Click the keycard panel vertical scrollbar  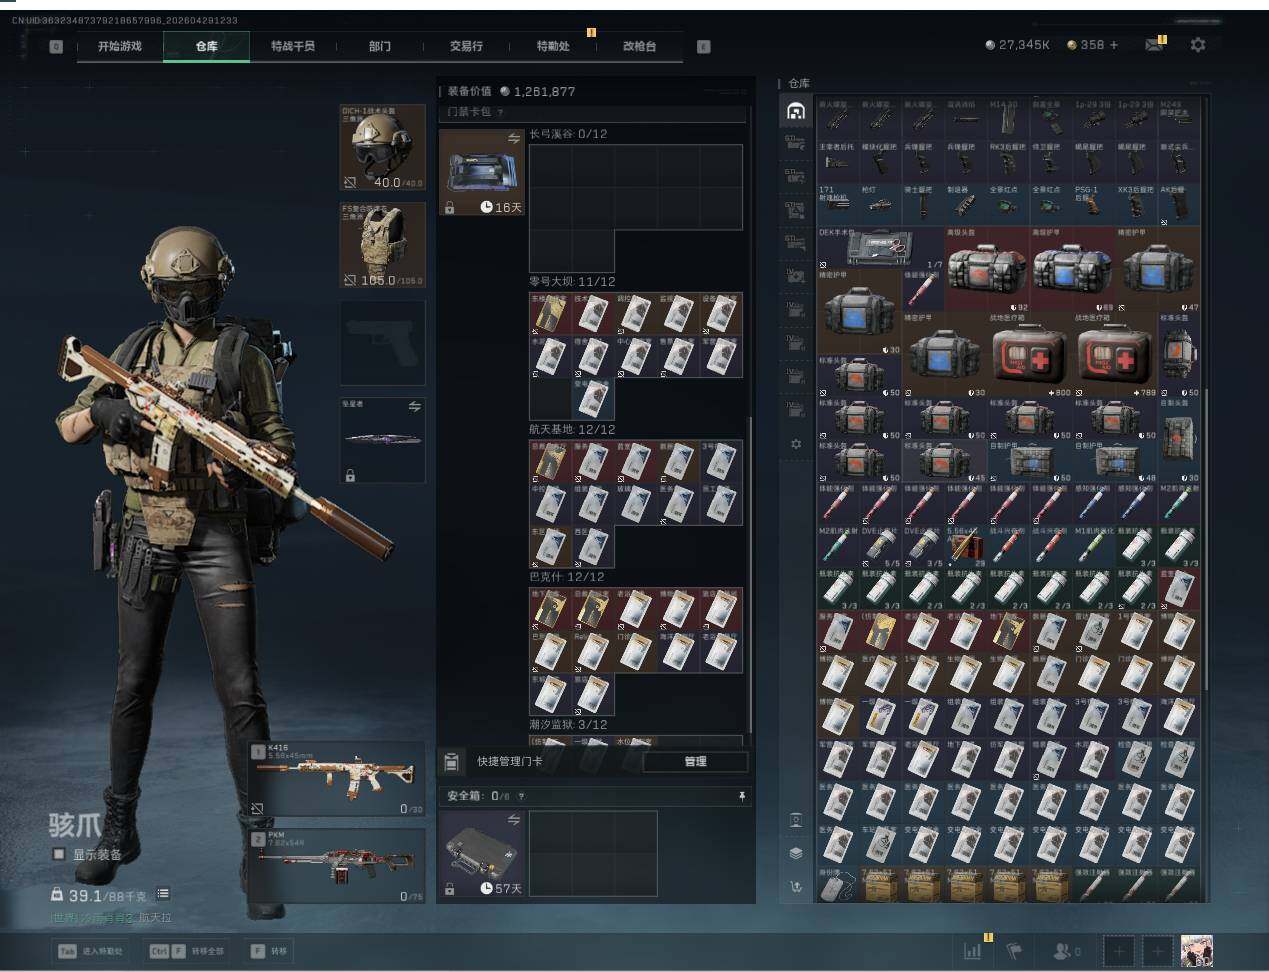pyautogui.click(x=750, y=575)
